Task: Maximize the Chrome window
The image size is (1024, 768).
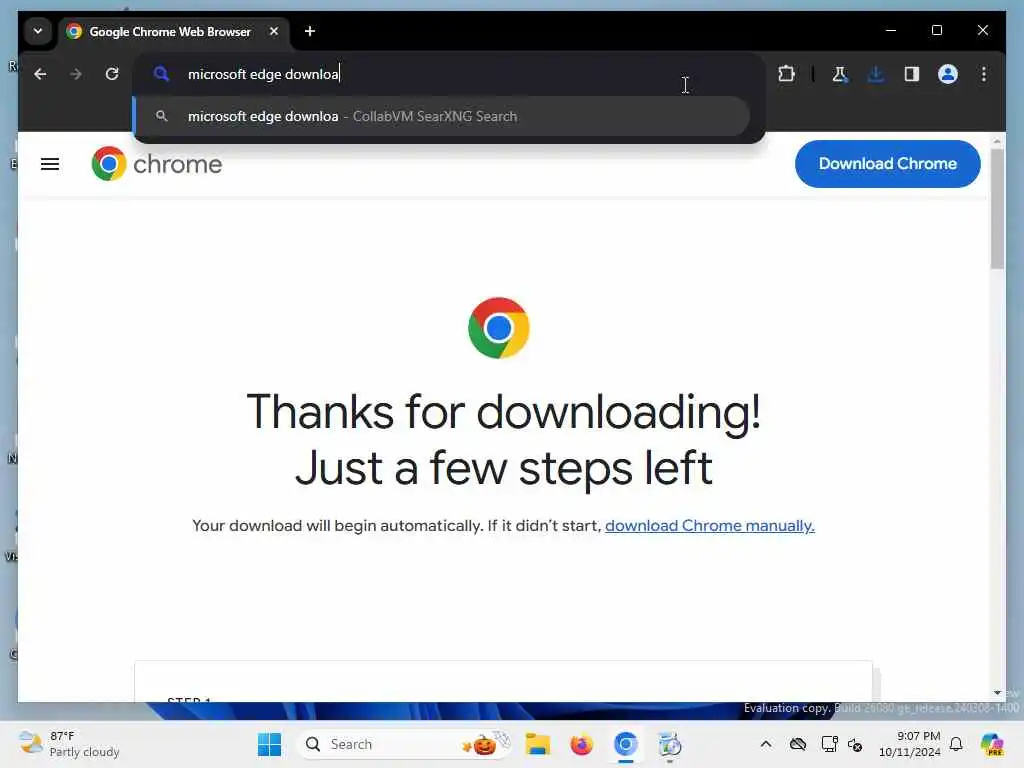Action: pyautogui.click(x=936, y=30)
